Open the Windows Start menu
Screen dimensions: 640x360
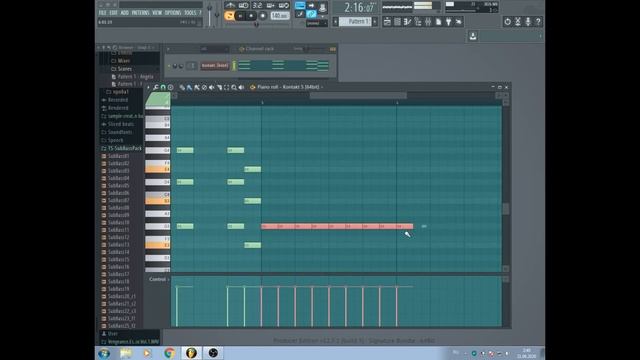tap(104, 353)
